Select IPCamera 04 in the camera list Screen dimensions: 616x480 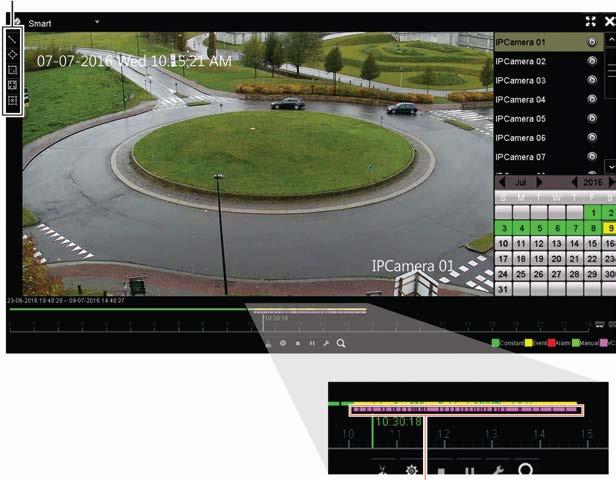548,99
